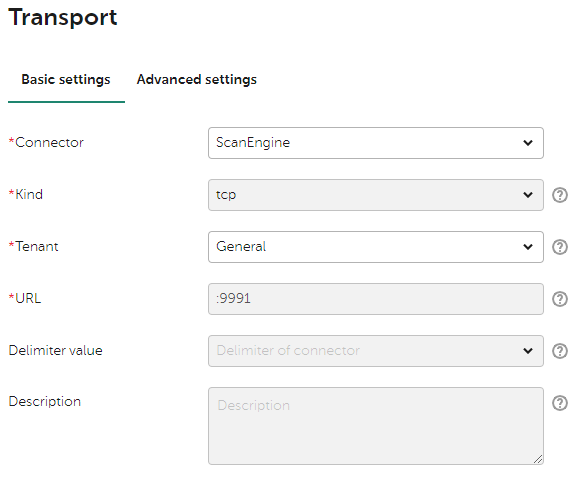Open the Kind dropdown showing tcp
This screenshot has height=487, width=577.
[x=376, y=195]
